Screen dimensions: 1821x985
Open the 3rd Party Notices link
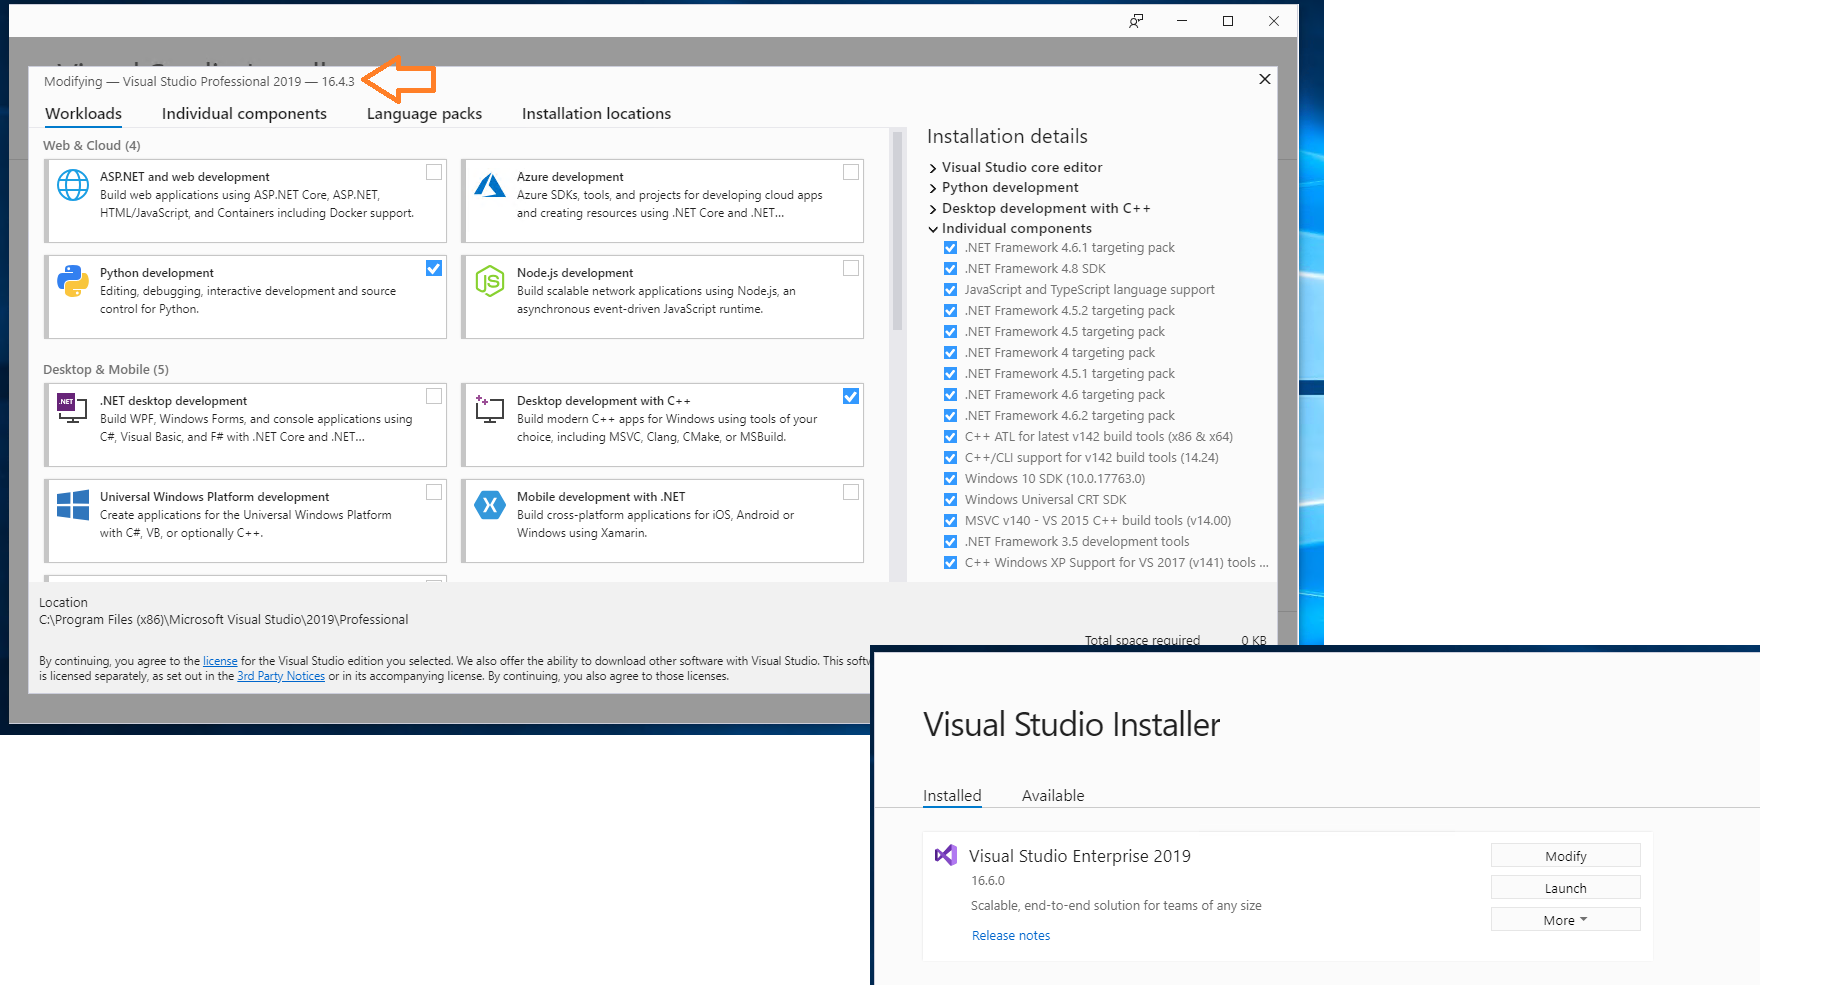click(281, 676)
